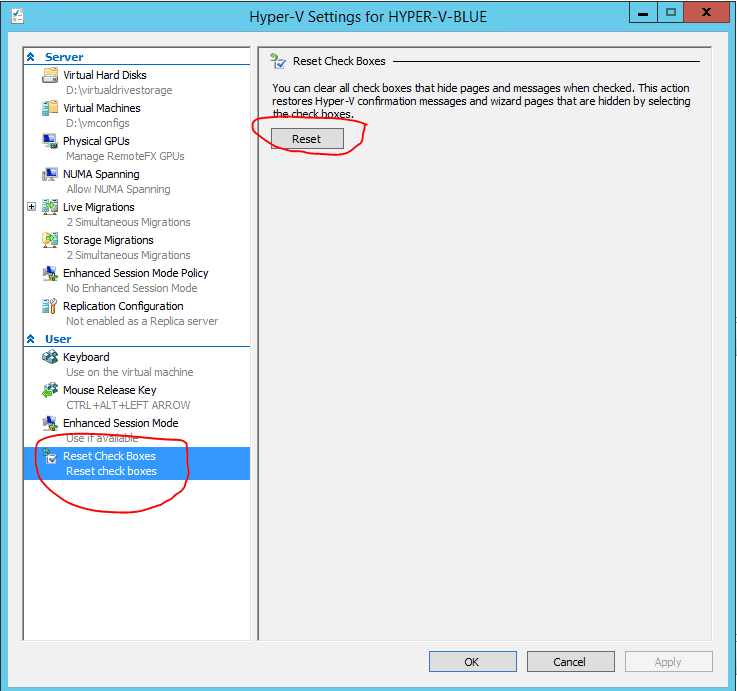Viewport: 737px width, 691px height.
Task: Click the Virtual Hard Disks icon
Action: (x=50, y=76)
